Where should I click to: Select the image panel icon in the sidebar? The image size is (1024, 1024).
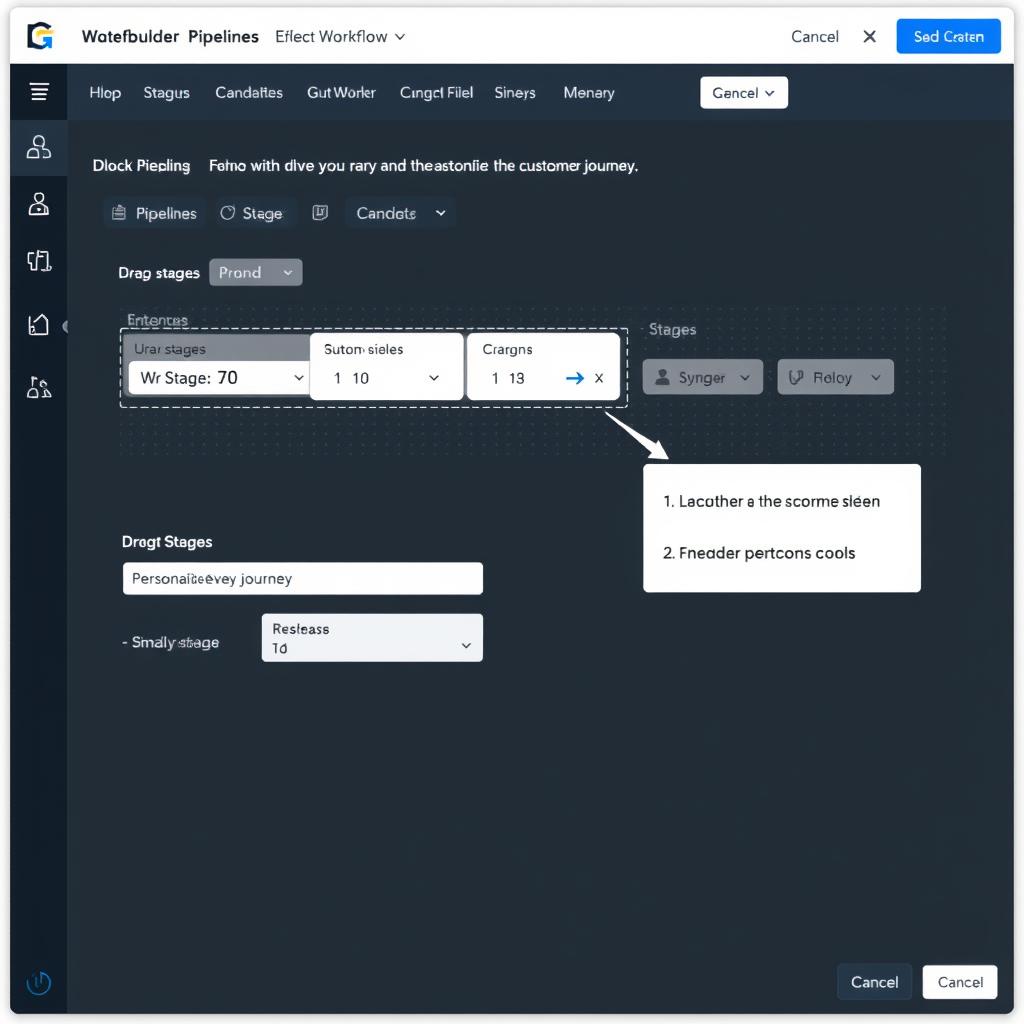pyautogui.click(x=38, y=323)
